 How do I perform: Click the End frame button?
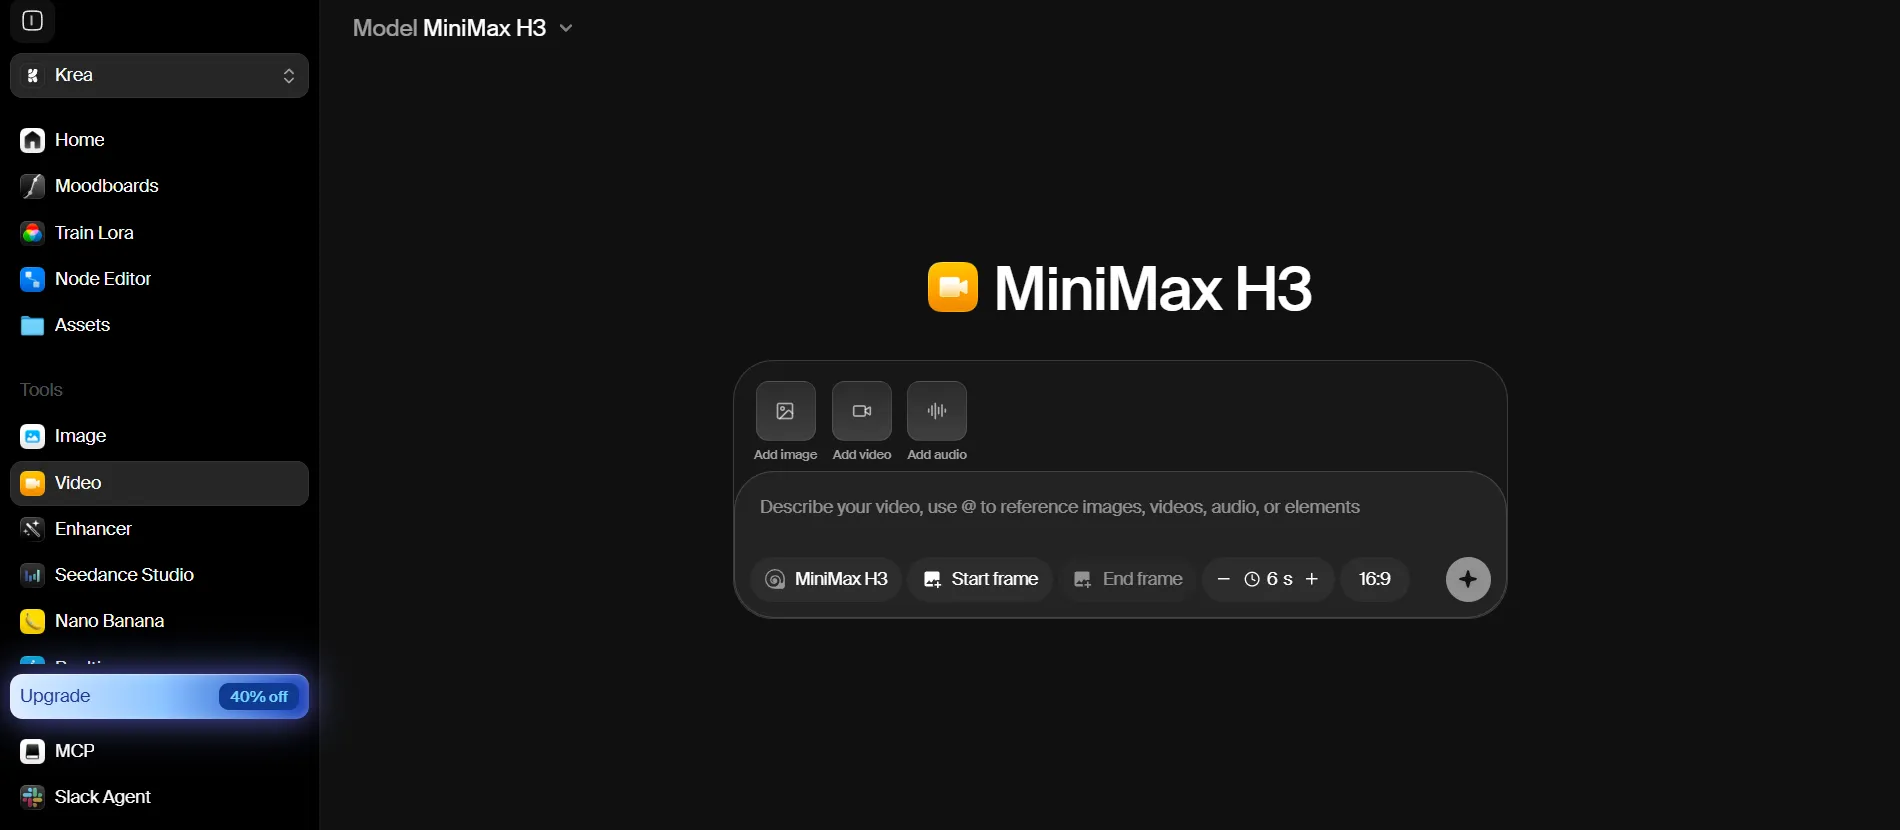pos(1127,579)
